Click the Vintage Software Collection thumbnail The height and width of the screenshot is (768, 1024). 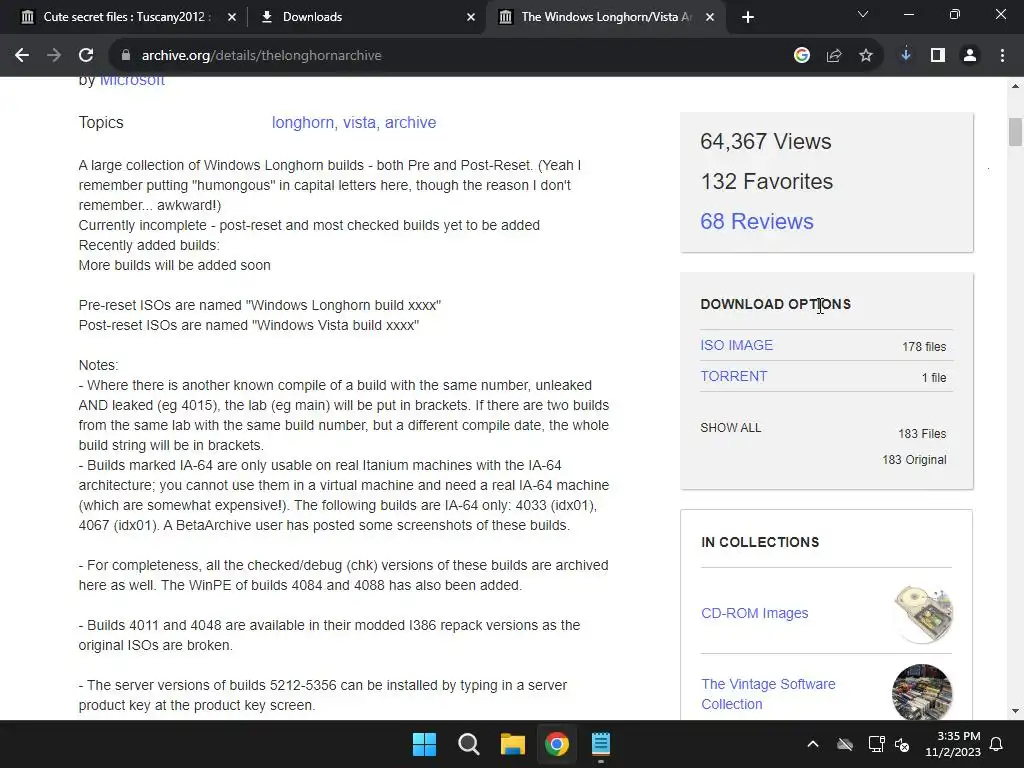(x=922, y=692)
